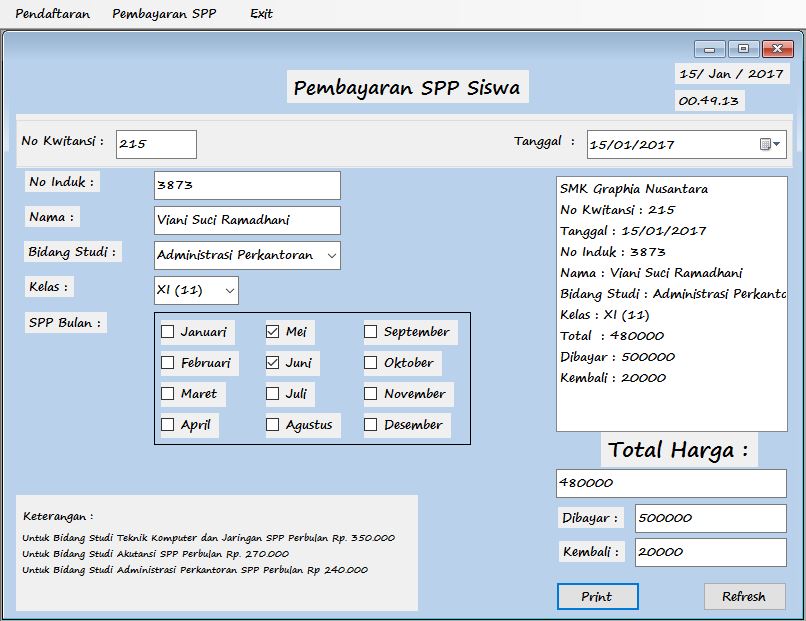Click inside the No Kwitansi field
This screenshot has width=806, height=621.
[x=155, y=144]
